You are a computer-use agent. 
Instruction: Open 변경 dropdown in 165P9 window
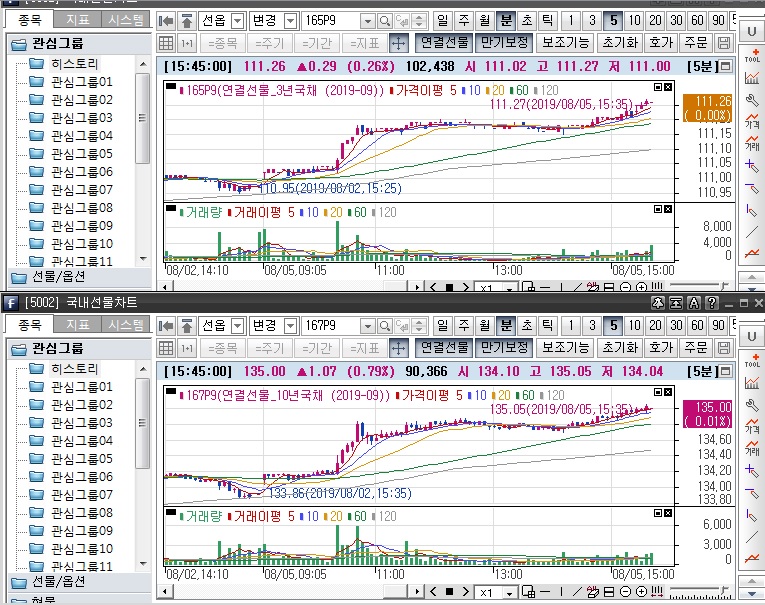tap(290, 21)
